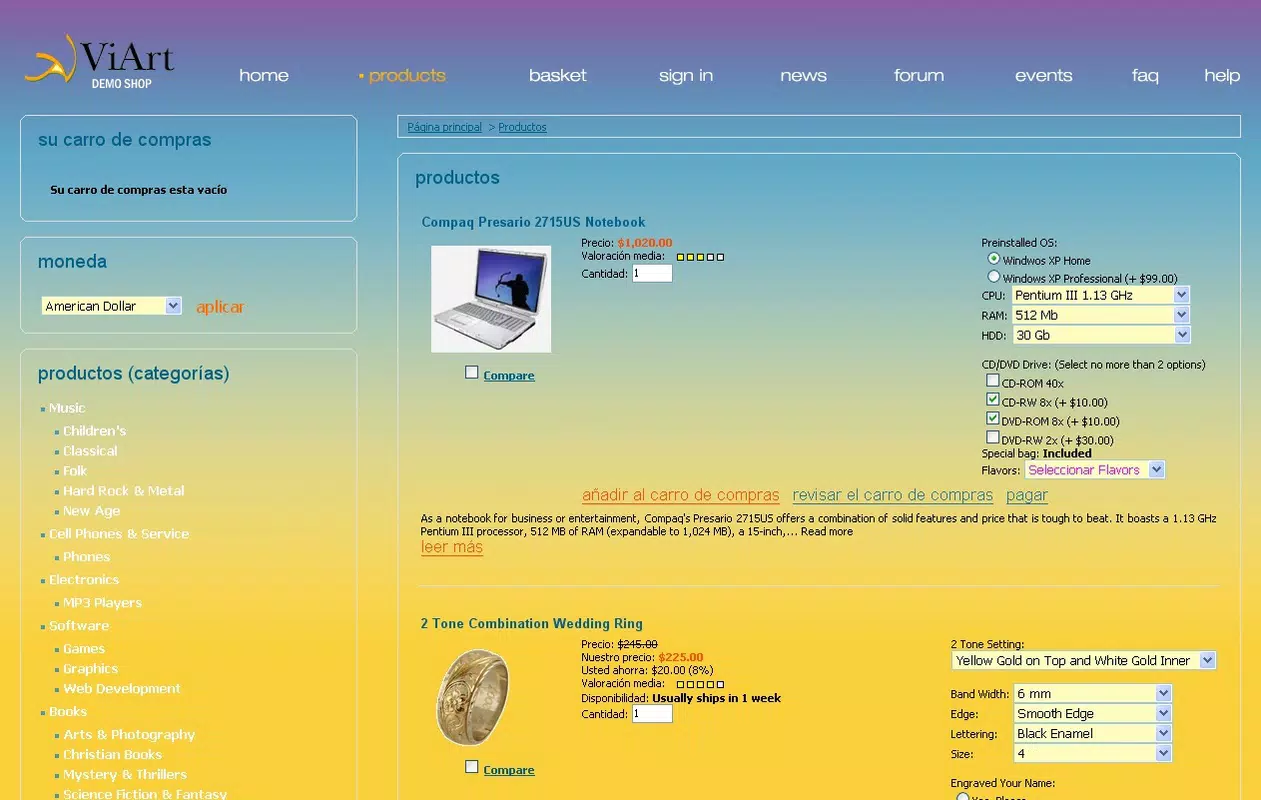Tick the Compare checkbox for Compaq Presario

(x=472, y=372)
